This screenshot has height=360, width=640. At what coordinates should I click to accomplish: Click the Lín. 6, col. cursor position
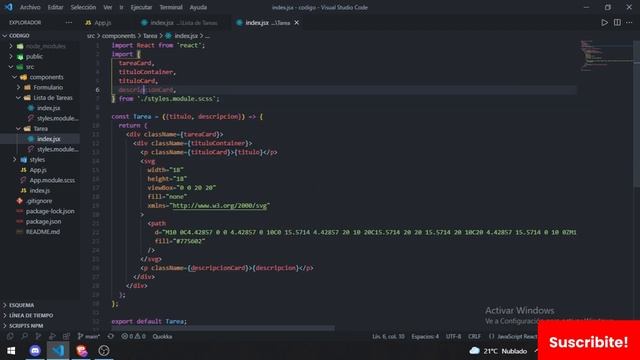(x=388, y=336)
